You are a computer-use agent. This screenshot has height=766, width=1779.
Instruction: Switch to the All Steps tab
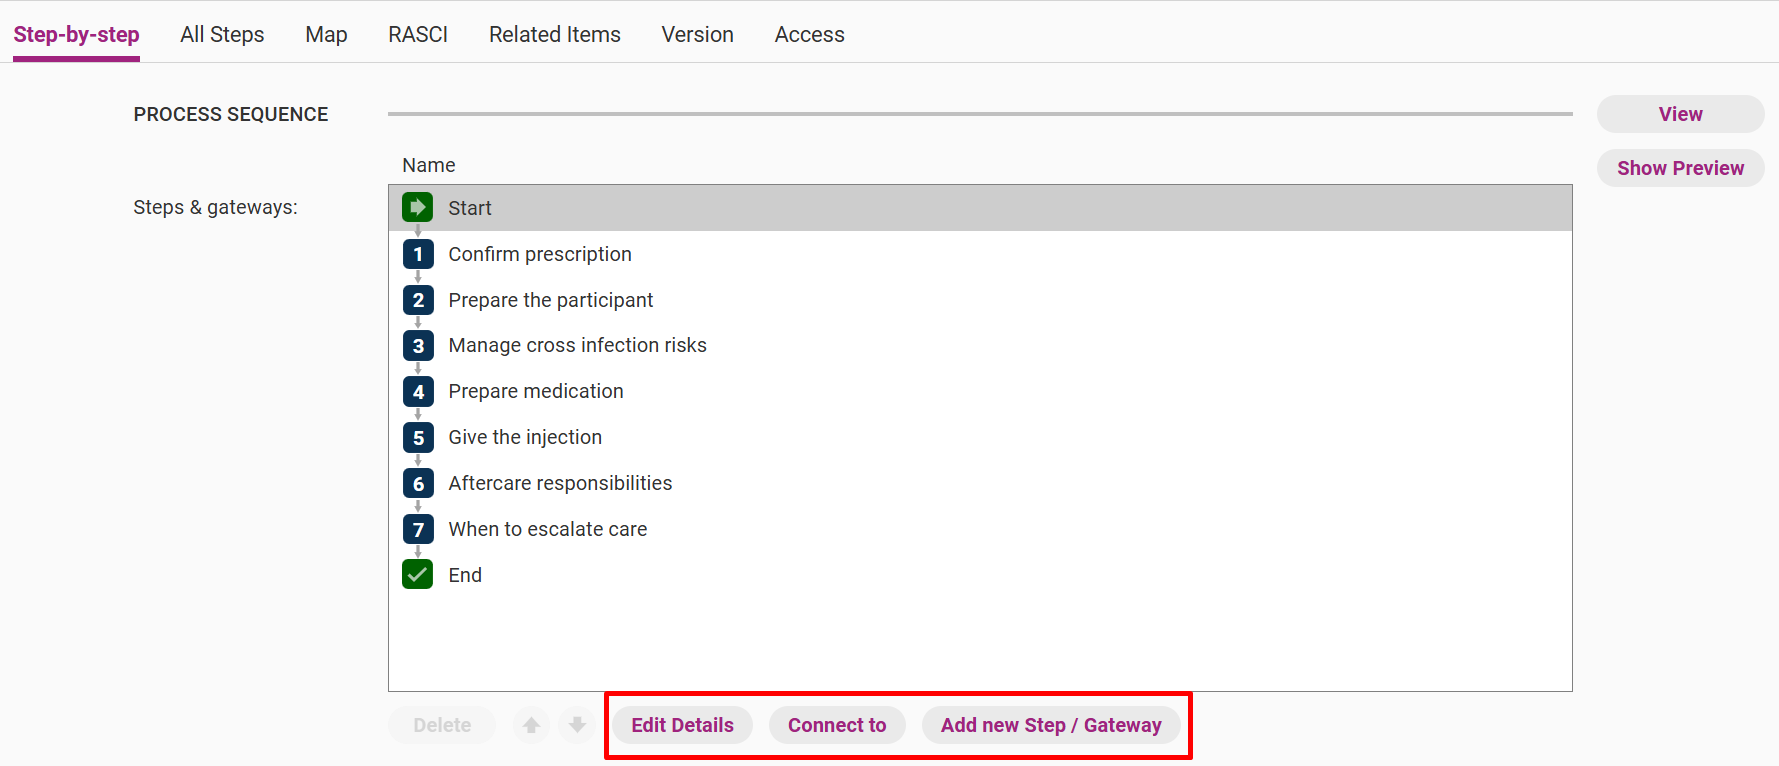pos(222,34)
